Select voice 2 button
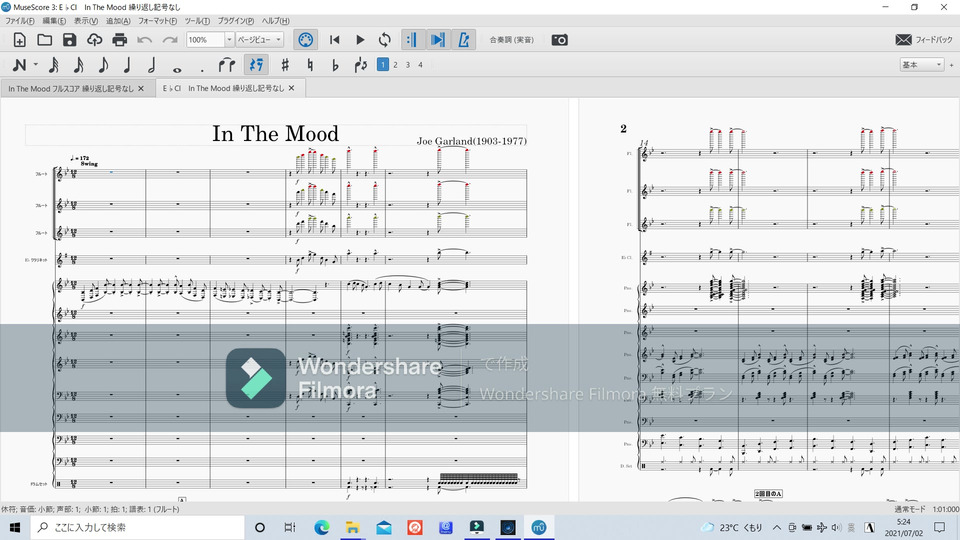The height and width of the screenshot is (540, 960). (396, 64)
